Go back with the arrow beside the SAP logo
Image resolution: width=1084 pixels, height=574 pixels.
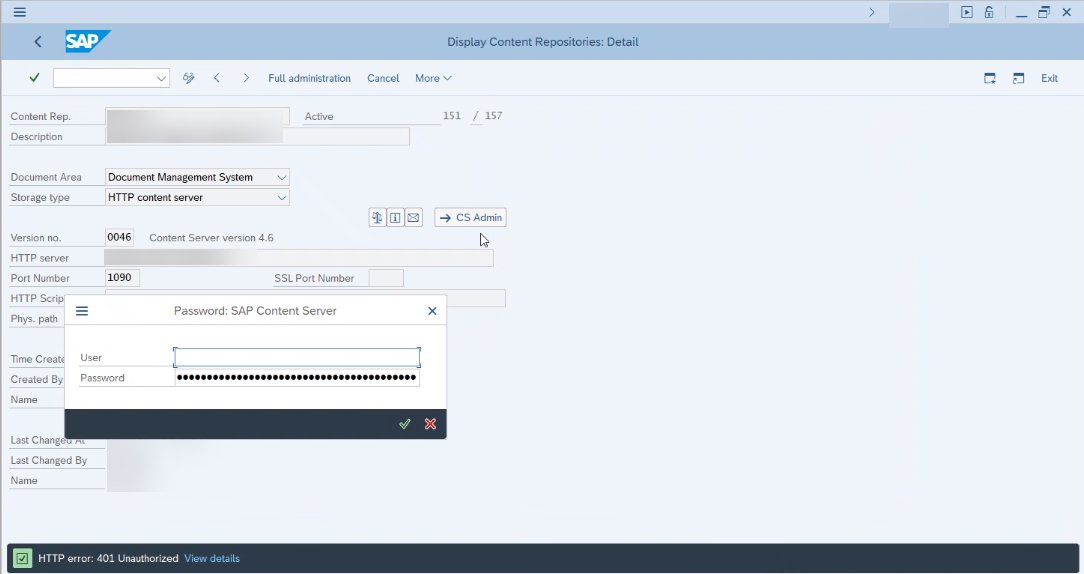point(38,41)
